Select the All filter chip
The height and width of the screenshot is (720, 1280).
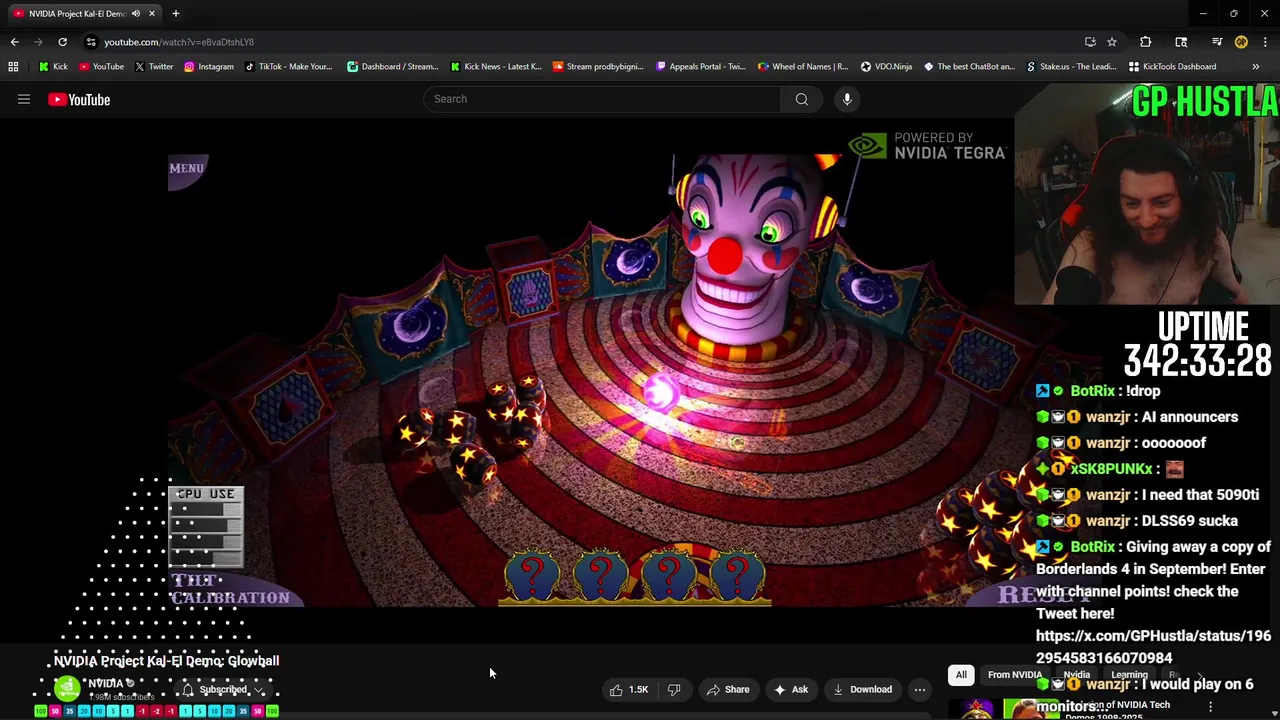[961, 675]
